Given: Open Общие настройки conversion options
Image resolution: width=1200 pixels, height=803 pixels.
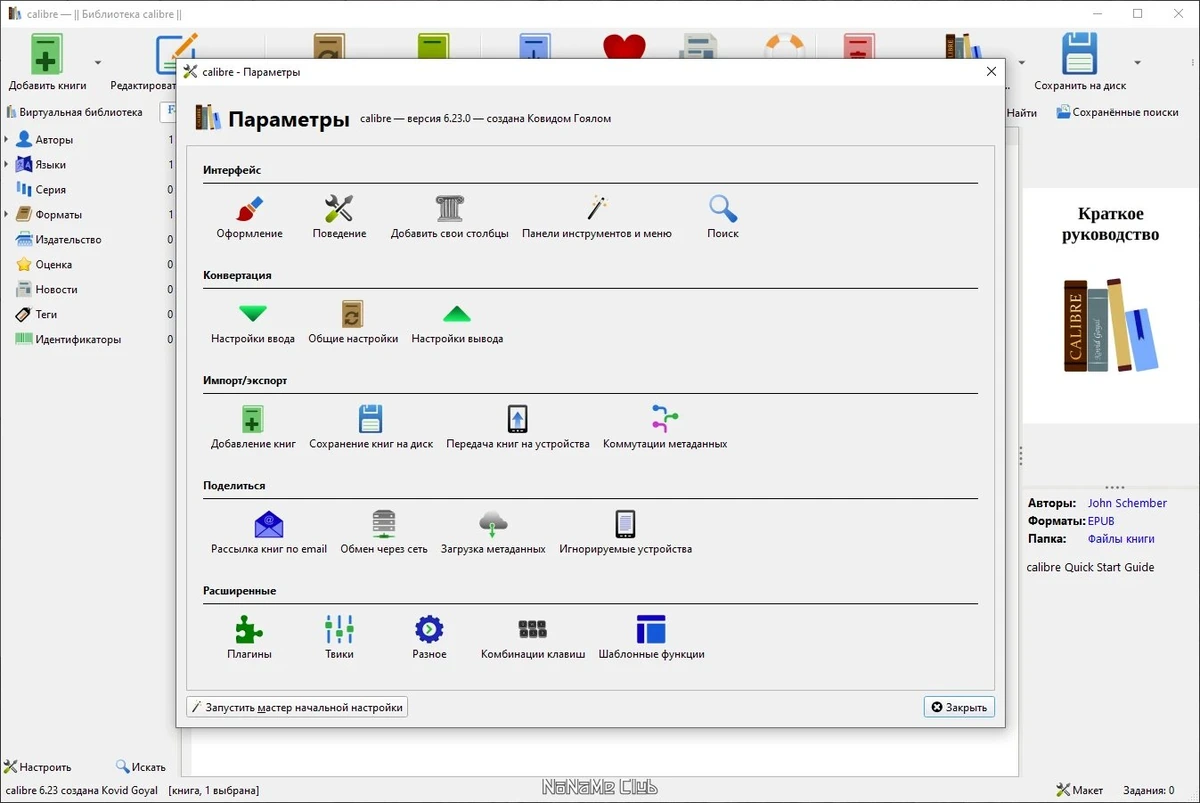Looking at the screenshot, I should [x=353, y=322].
